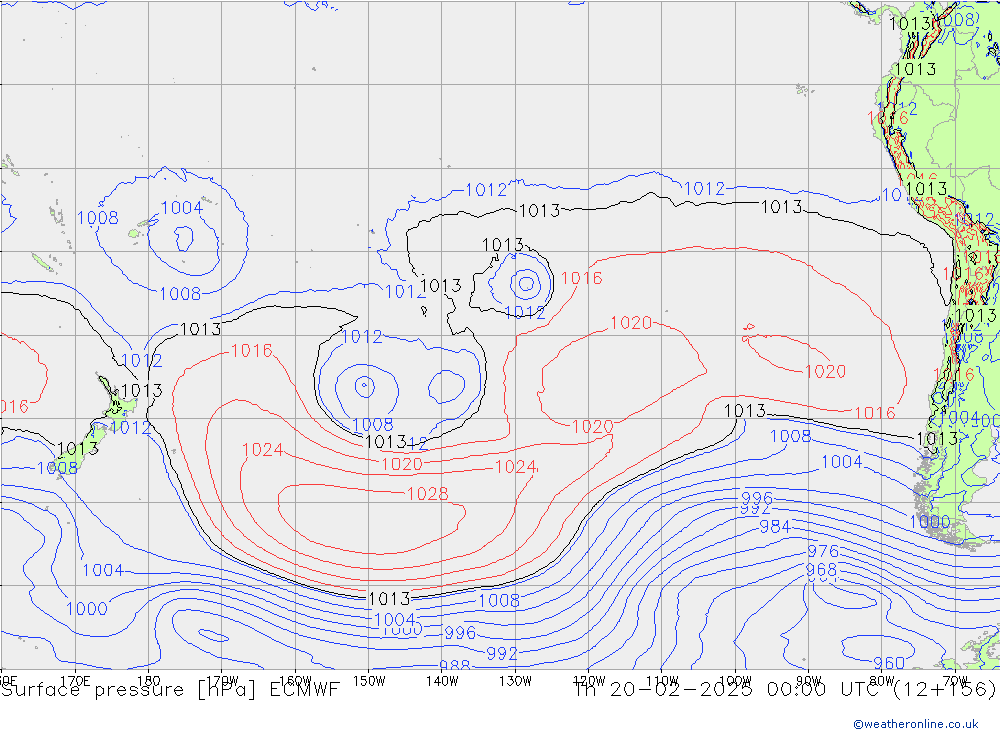This screenshot has height=733, width=1000.
Task: Pick the 160W longitude axis label
Action: 295,681
